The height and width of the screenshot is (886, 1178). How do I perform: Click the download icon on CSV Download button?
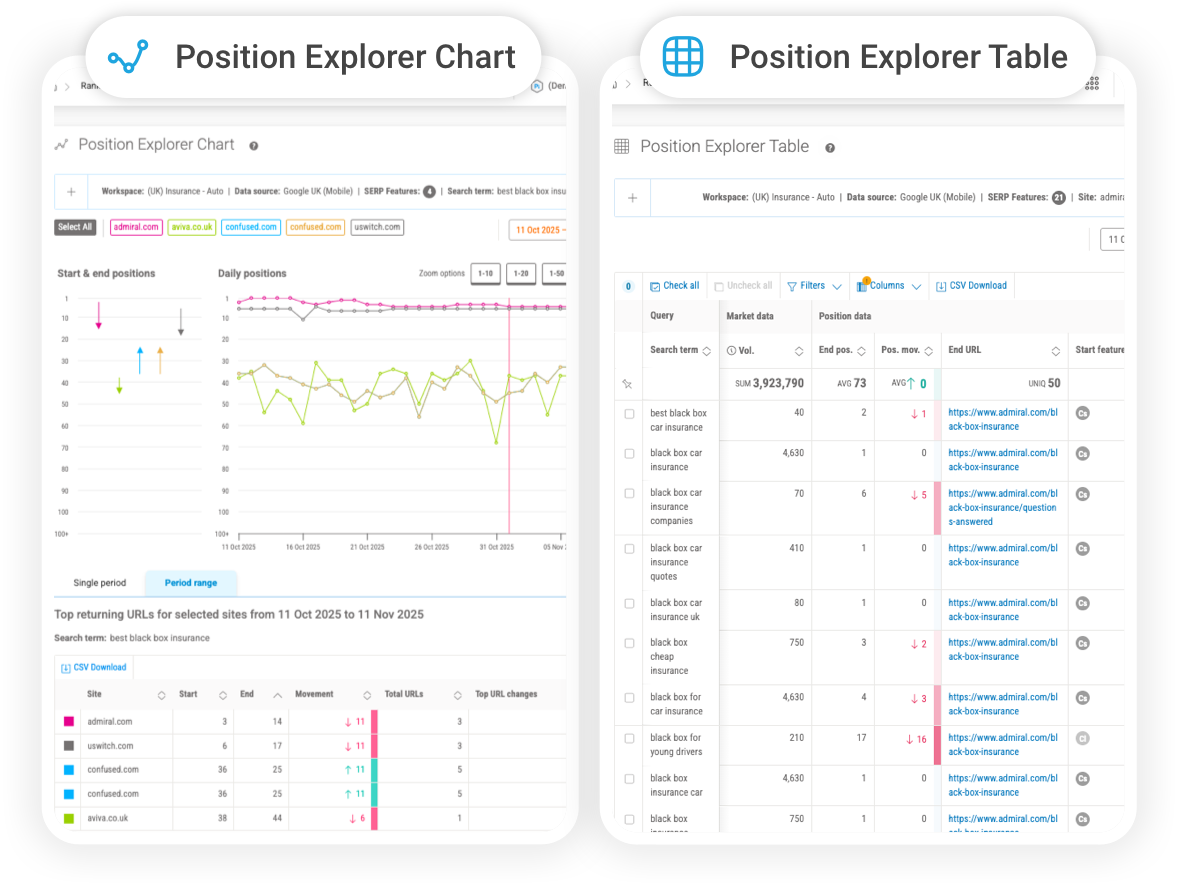tap(939, 285)
